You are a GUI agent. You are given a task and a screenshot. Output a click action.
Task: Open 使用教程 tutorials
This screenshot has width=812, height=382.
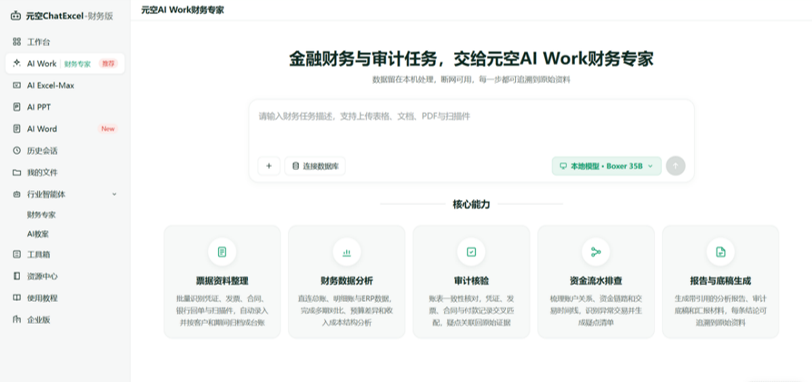[65, 298]
